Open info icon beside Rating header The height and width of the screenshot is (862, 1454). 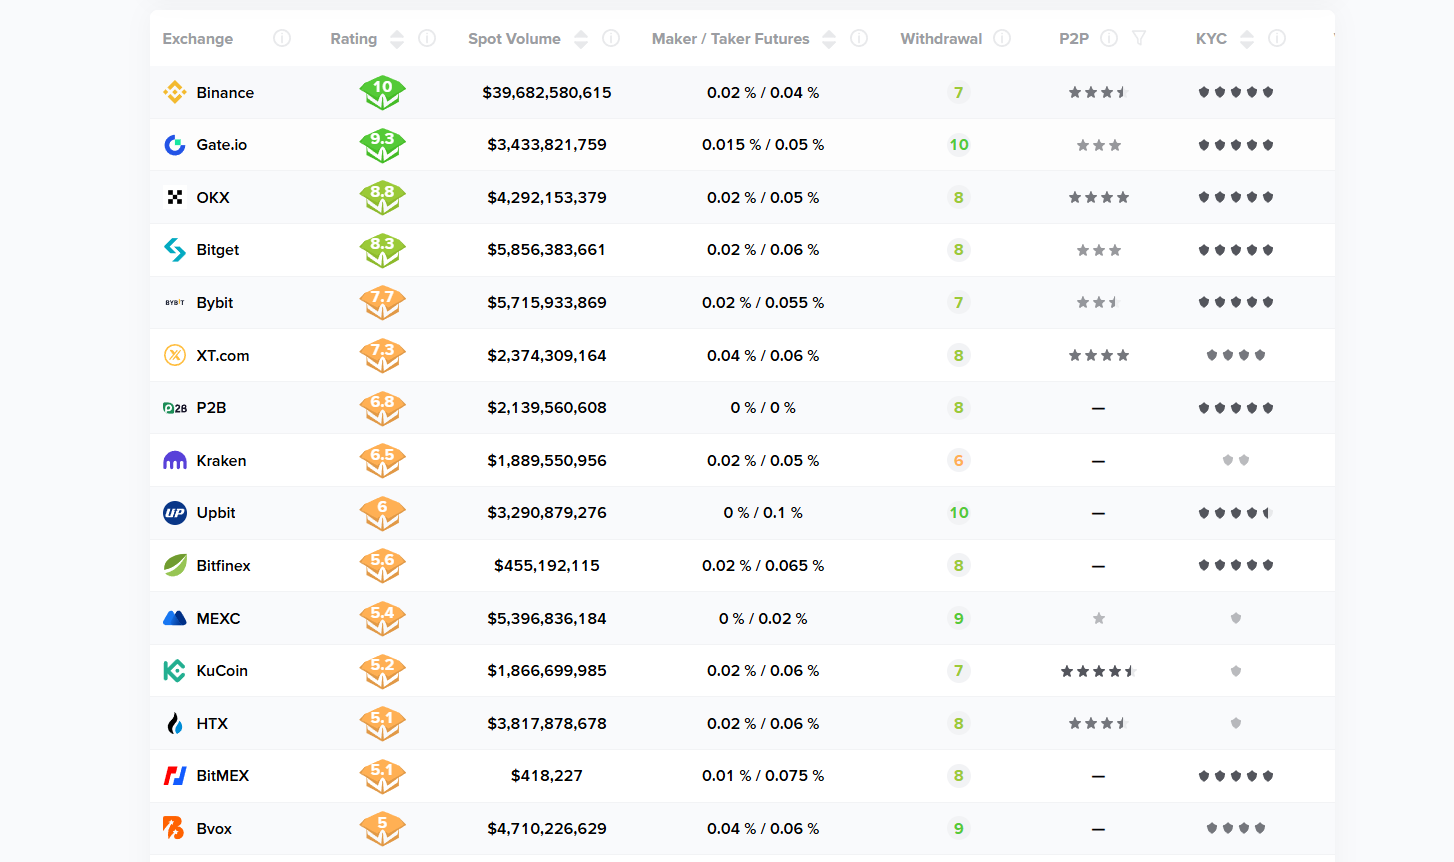(x=427, y=38)
